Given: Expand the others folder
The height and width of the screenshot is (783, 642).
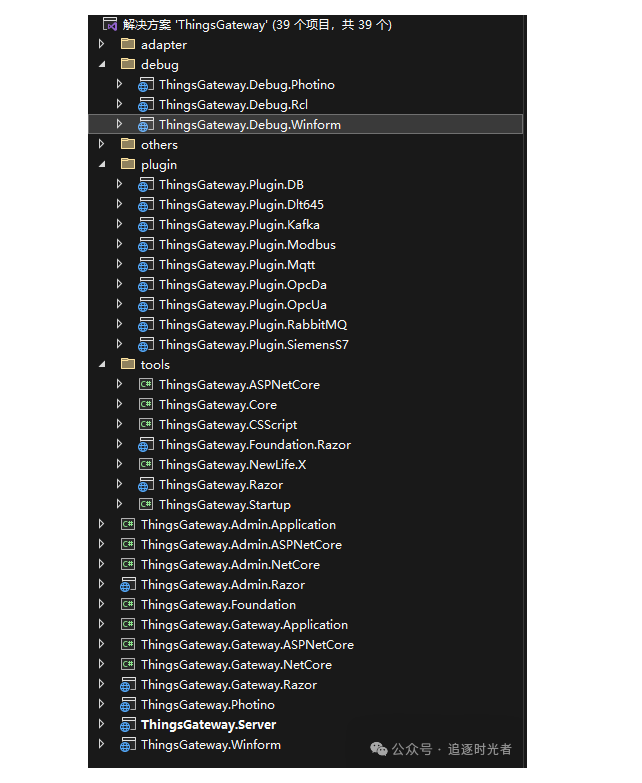Looking at the screenshot, I should point(101,144).
